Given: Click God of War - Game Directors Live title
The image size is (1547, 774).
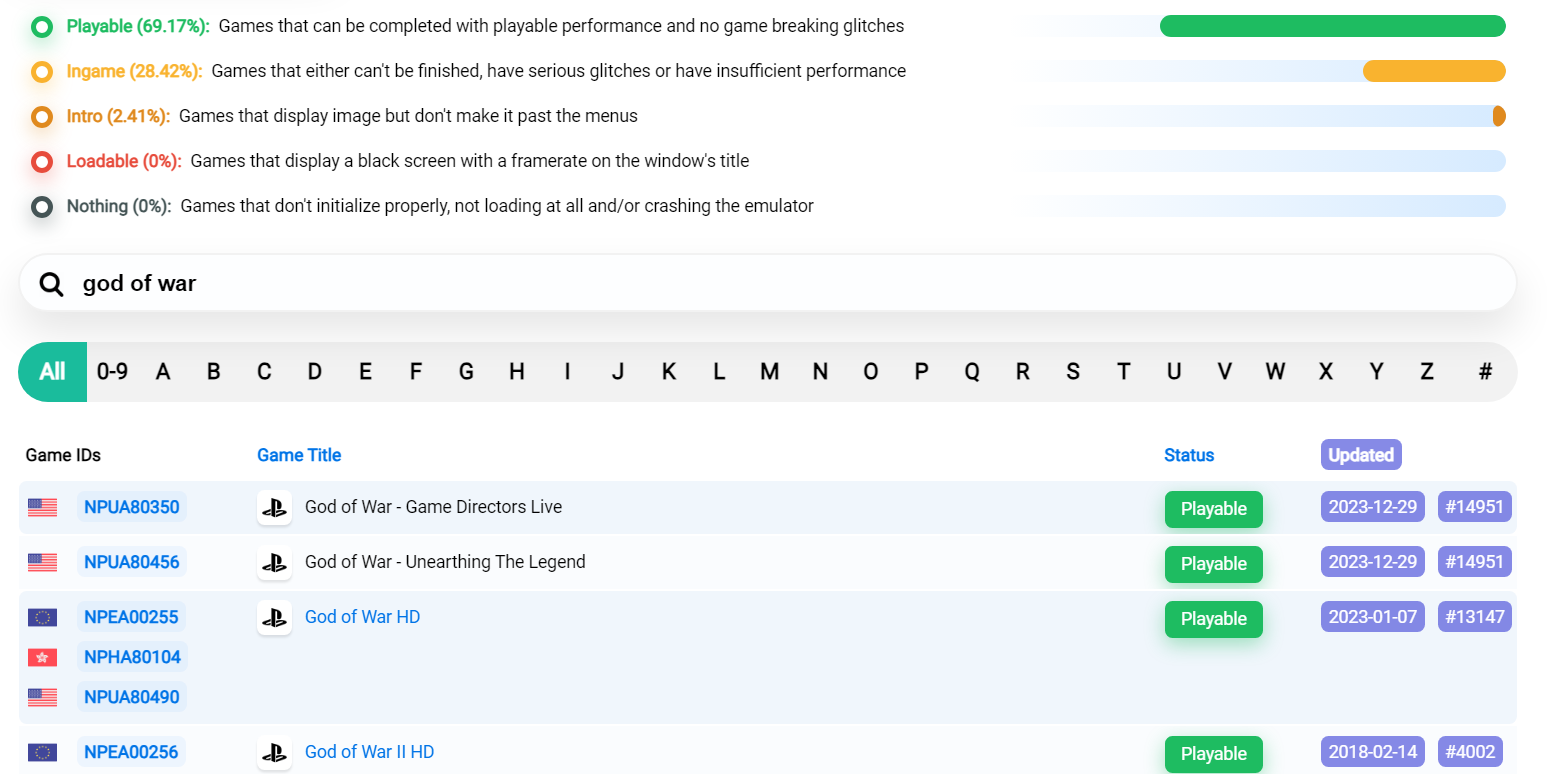Looking at the screenshot, I should point(433,507).
